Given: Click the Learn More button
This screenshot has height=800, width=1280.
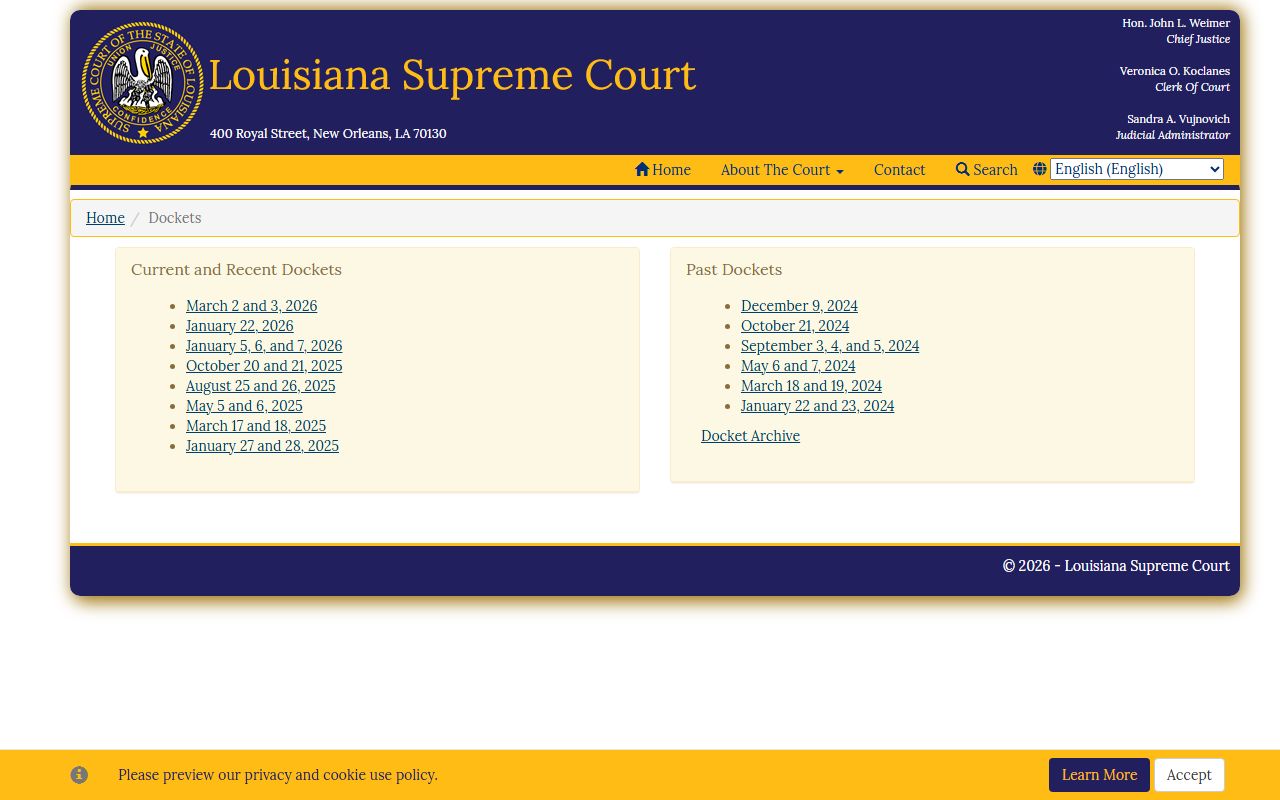Looking at the screenshot, I should (1099, 775).
